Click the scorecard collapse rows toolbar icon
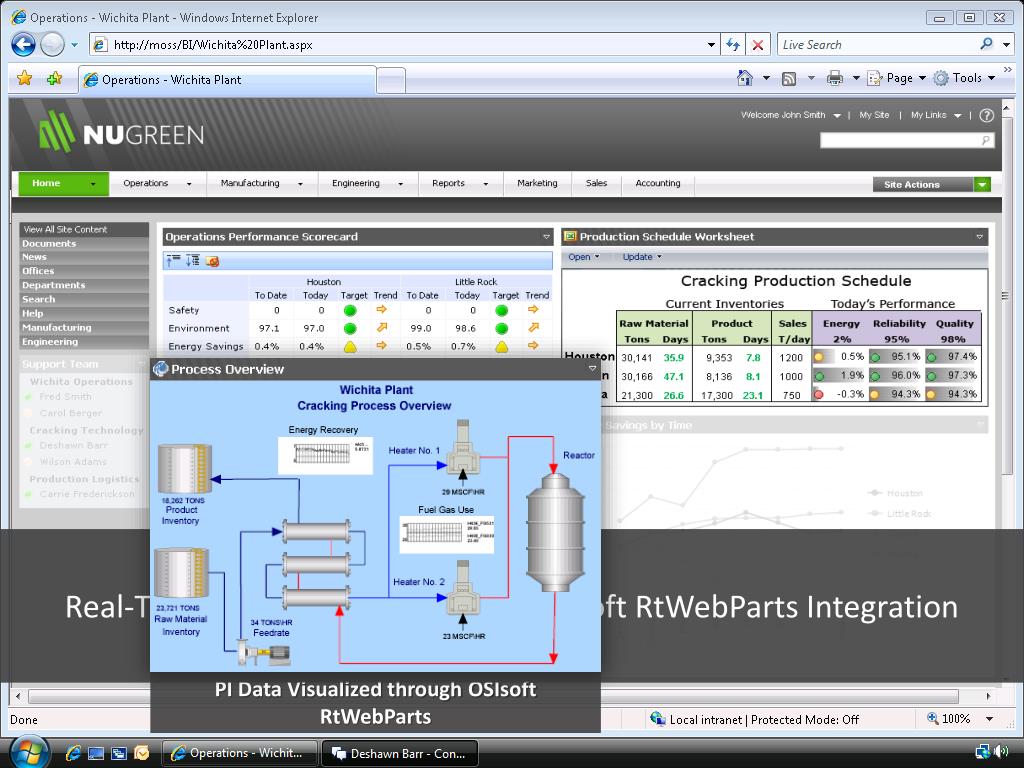 tap(173, 261)
